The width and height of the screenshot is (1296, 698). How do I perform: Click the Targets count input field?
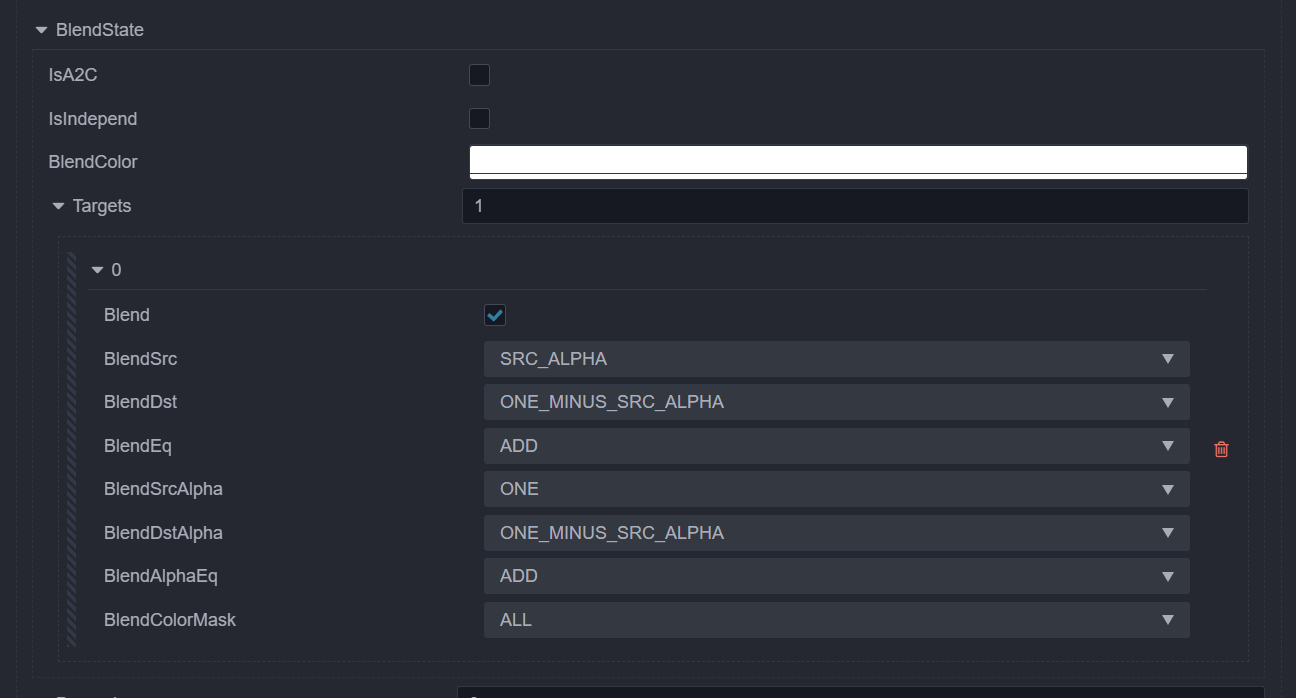click(x=855, y=206)
